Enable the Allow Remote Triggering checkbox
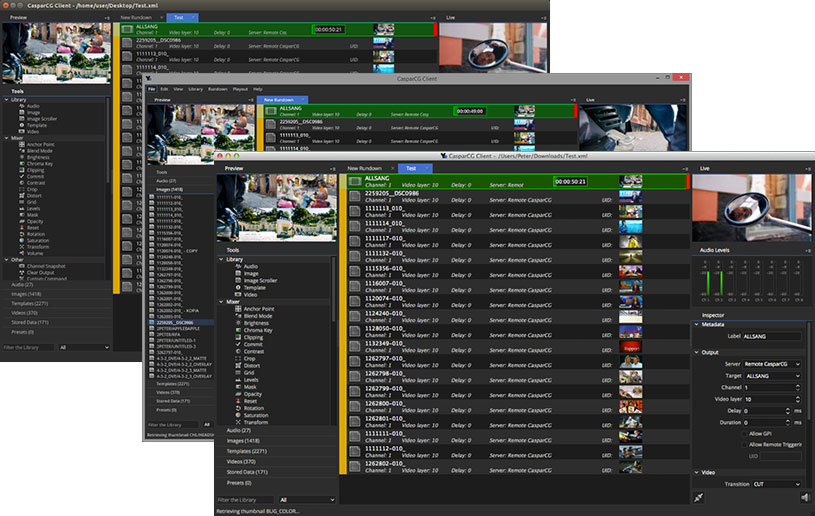Viewport: 815px width, 516px height. pos(744,445)
